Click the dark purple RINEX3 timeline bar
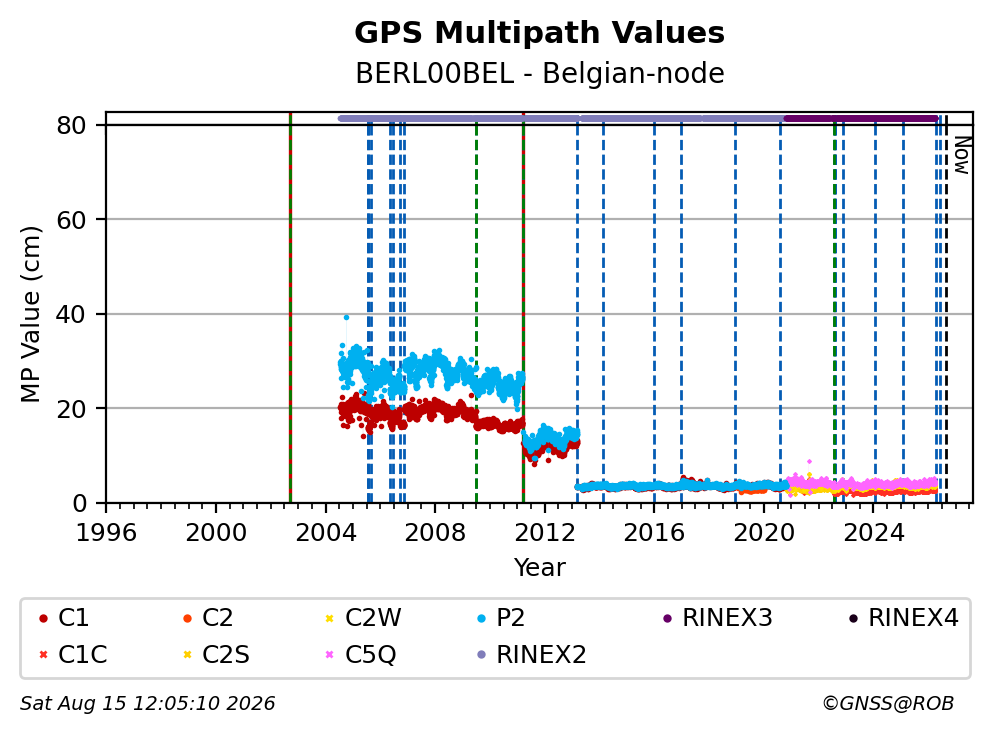This screenshot has height=734, width=992. tap(861, 118)
